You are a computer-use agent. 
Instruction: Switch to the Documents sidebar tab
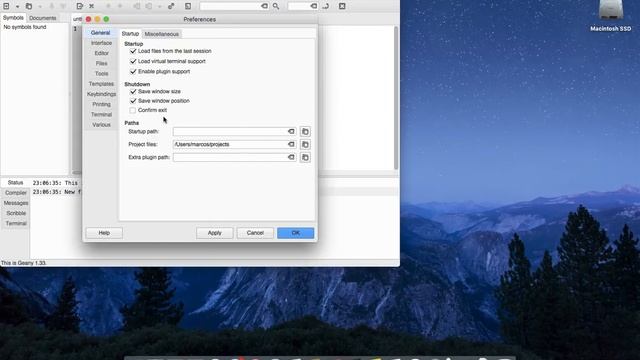tap(42, 18)
